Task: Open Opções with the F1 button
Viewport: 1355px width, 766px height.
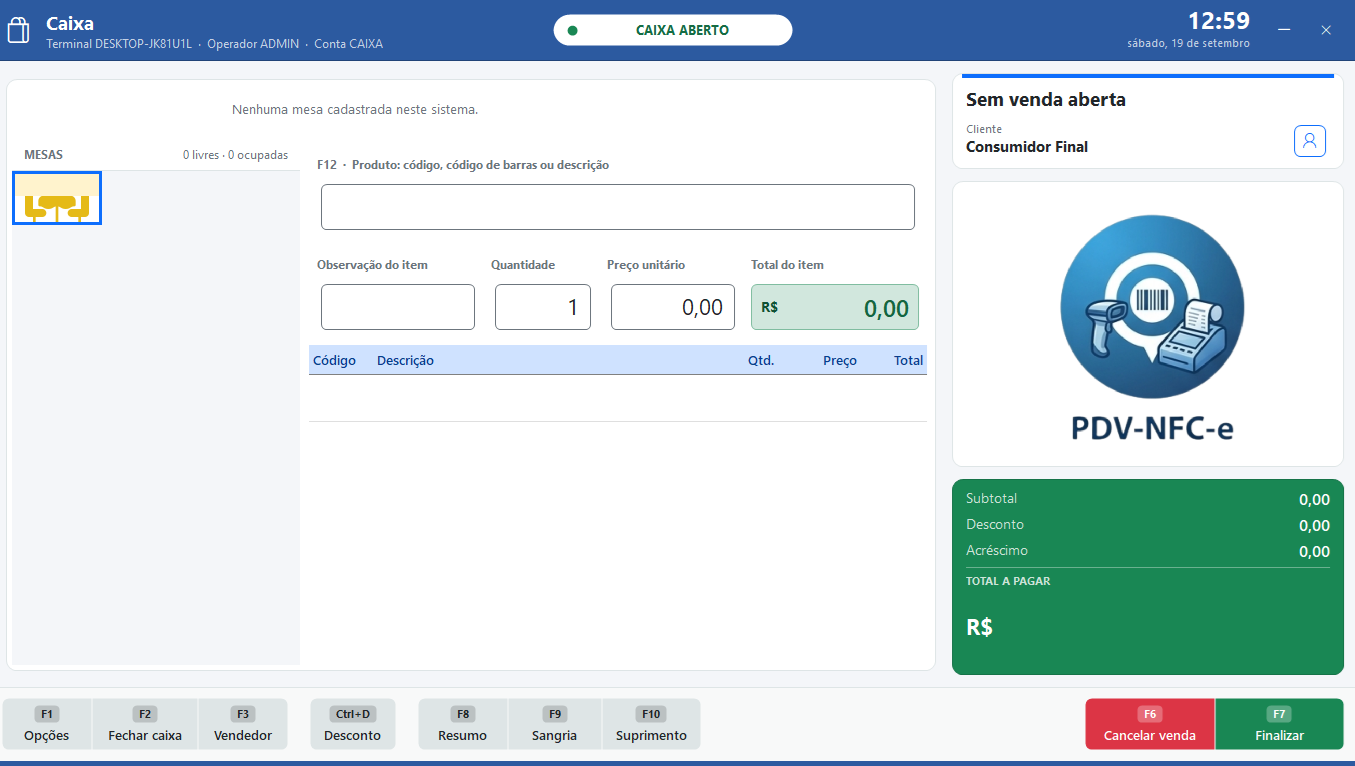Action: pyautogui.click(x=47, y=724)
